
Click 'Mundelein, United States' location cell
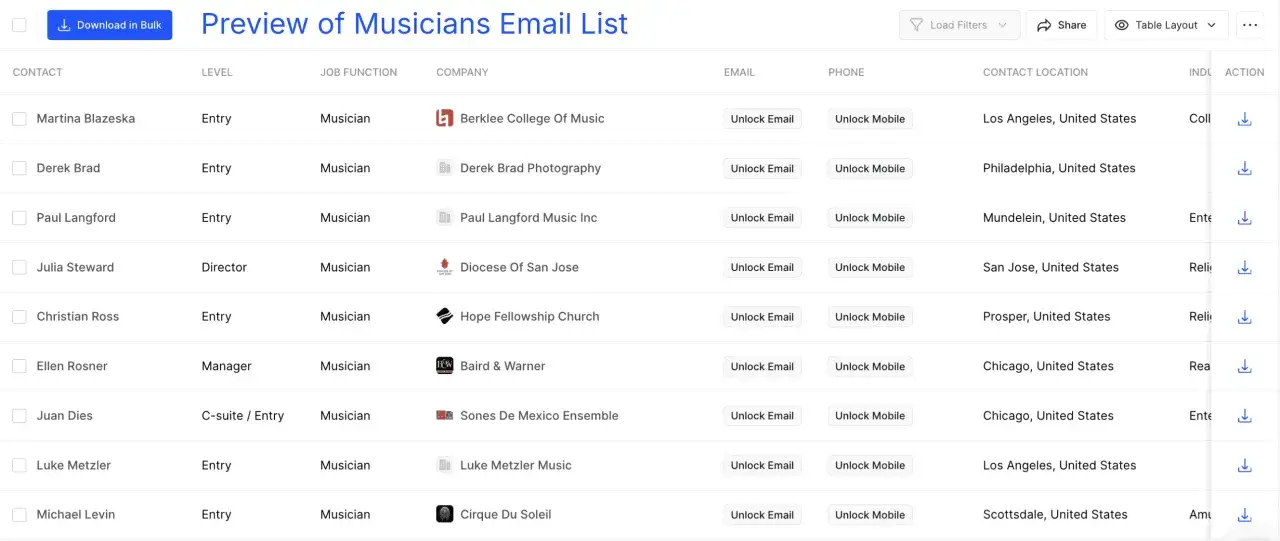[1054, 217]
